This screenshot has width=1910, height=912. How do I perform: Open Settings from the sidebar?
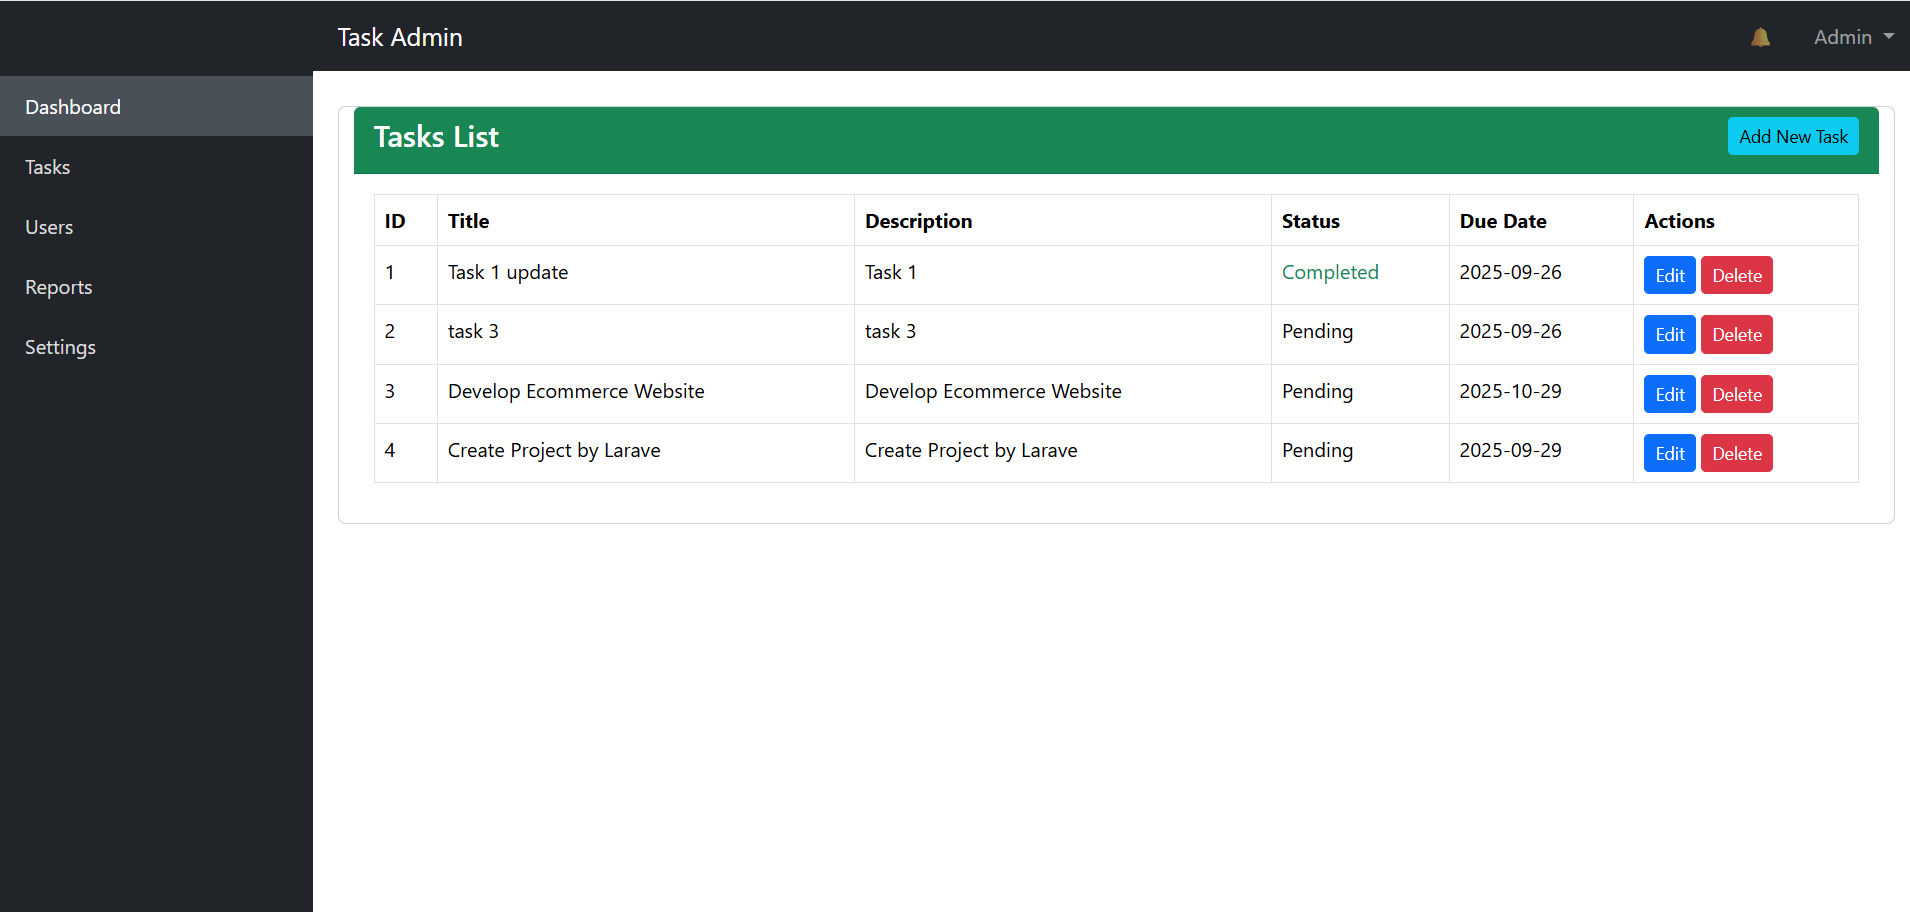point(60,347)
